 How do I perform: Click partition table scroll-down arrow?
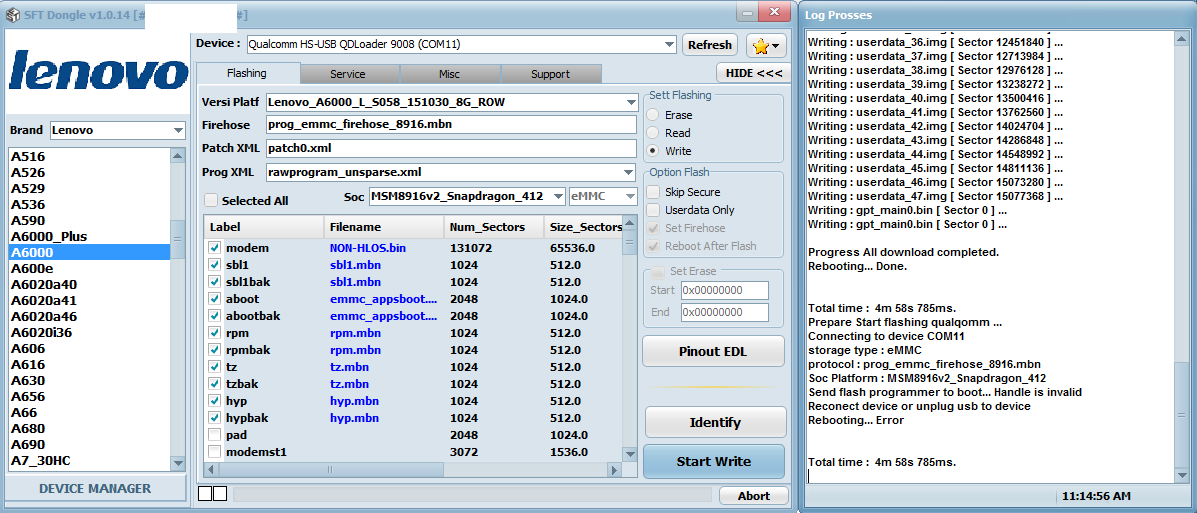630,453
